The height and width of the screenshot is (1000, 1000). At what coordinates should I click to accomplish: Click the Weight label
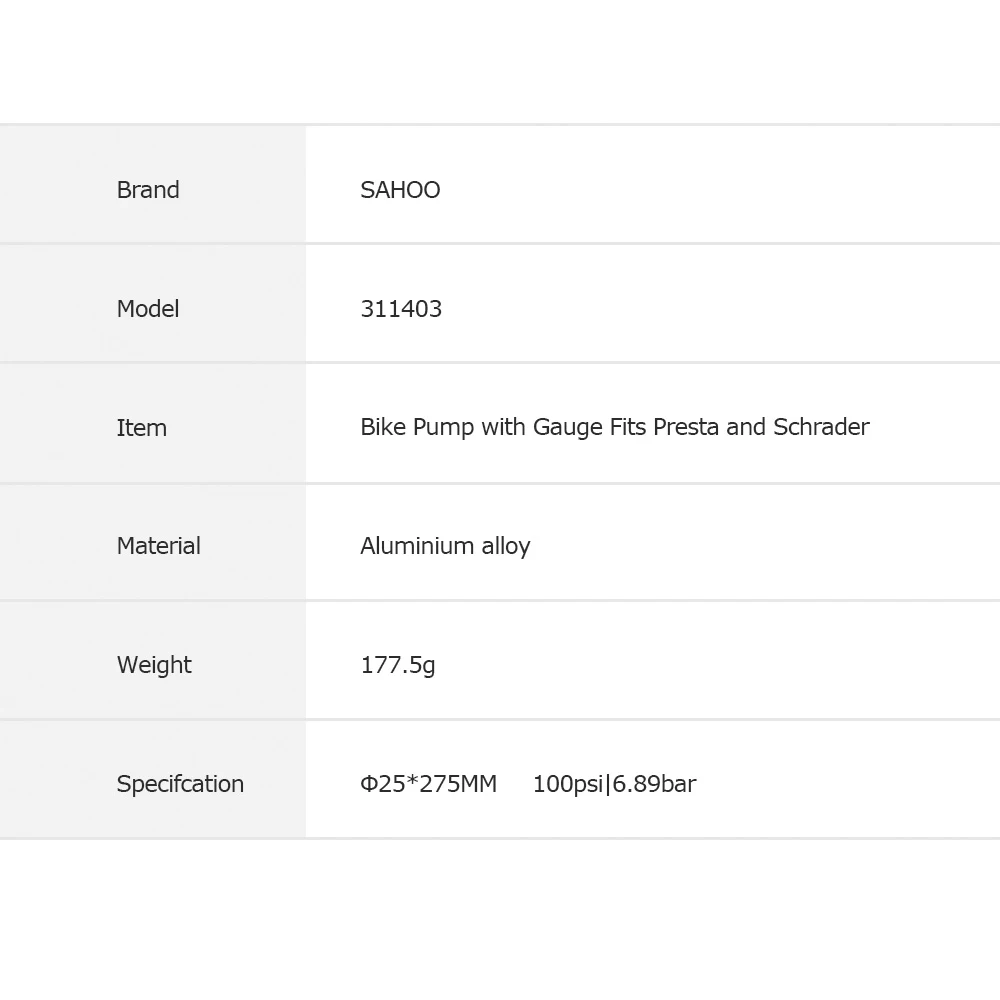tap(154, 665)
